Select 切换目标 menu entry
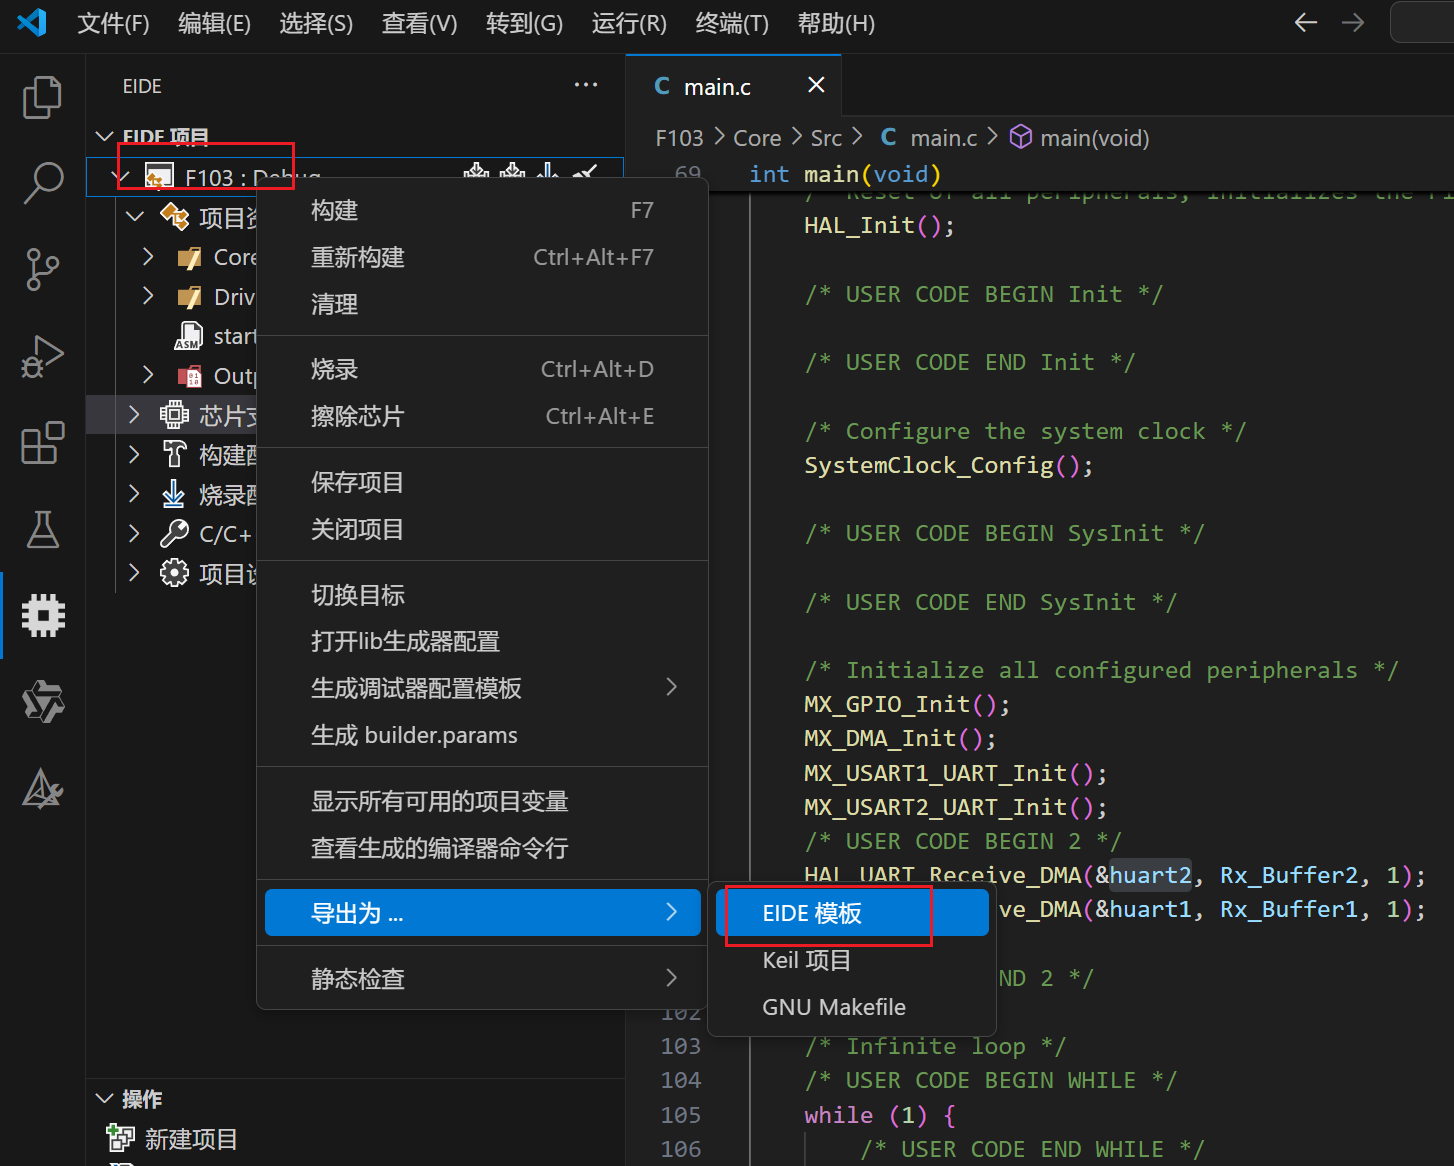This screenshot has height=1166, width=1454. [482, 595]
